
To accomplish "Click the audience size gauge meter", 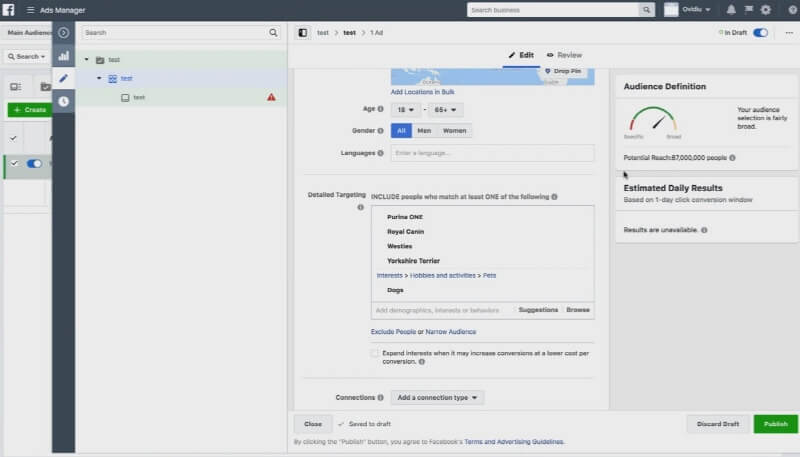I will pyautogui.click(x=653, y=120).
